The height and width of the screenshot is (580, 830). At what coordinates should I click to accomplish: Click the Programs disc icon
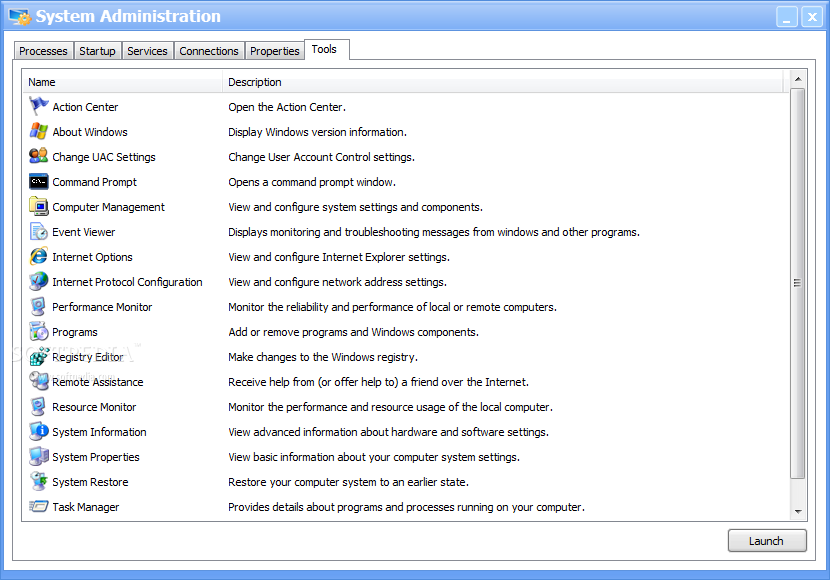39,331
